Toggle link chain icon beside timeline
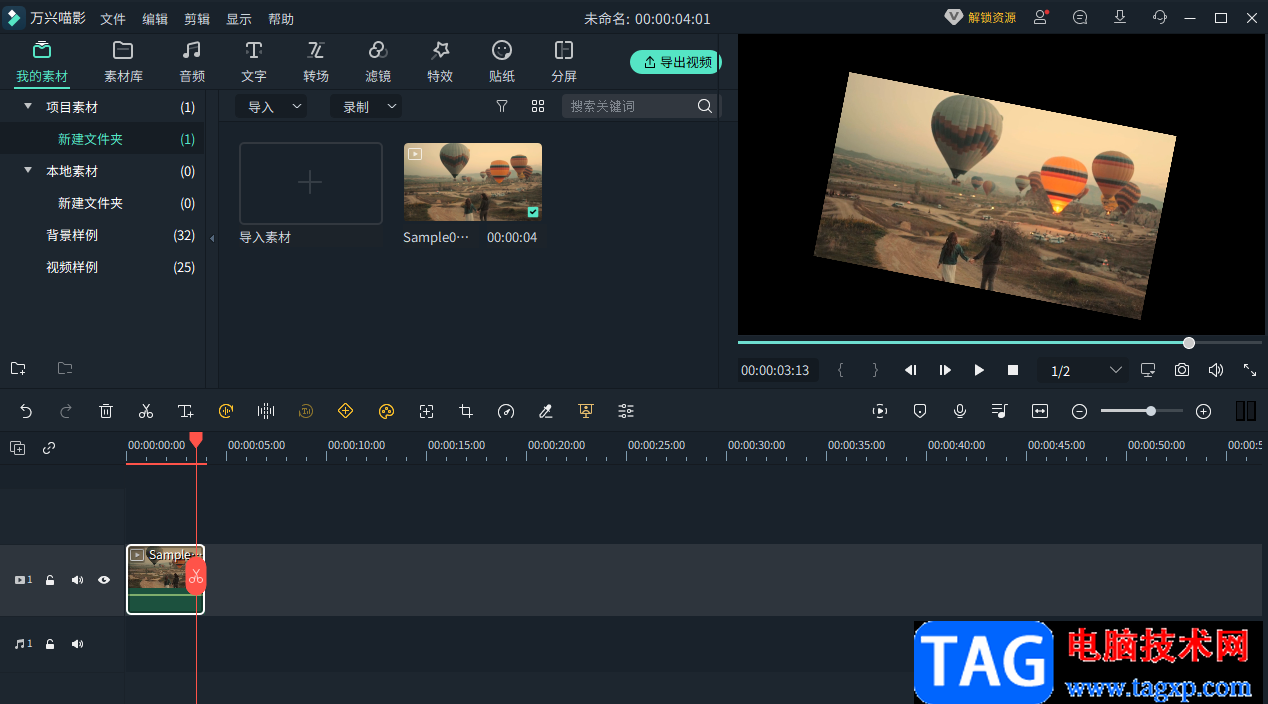 tap(49, 448)
